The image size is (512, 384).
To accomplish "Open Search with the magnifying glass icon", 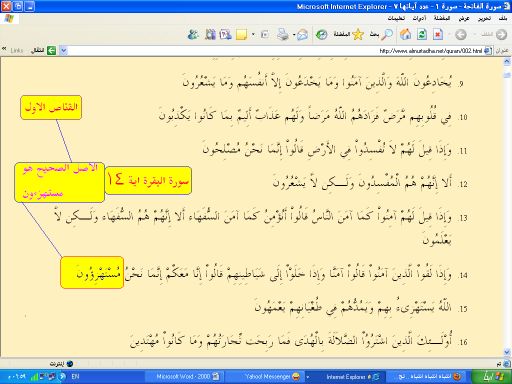I will [x=387, y=34].
